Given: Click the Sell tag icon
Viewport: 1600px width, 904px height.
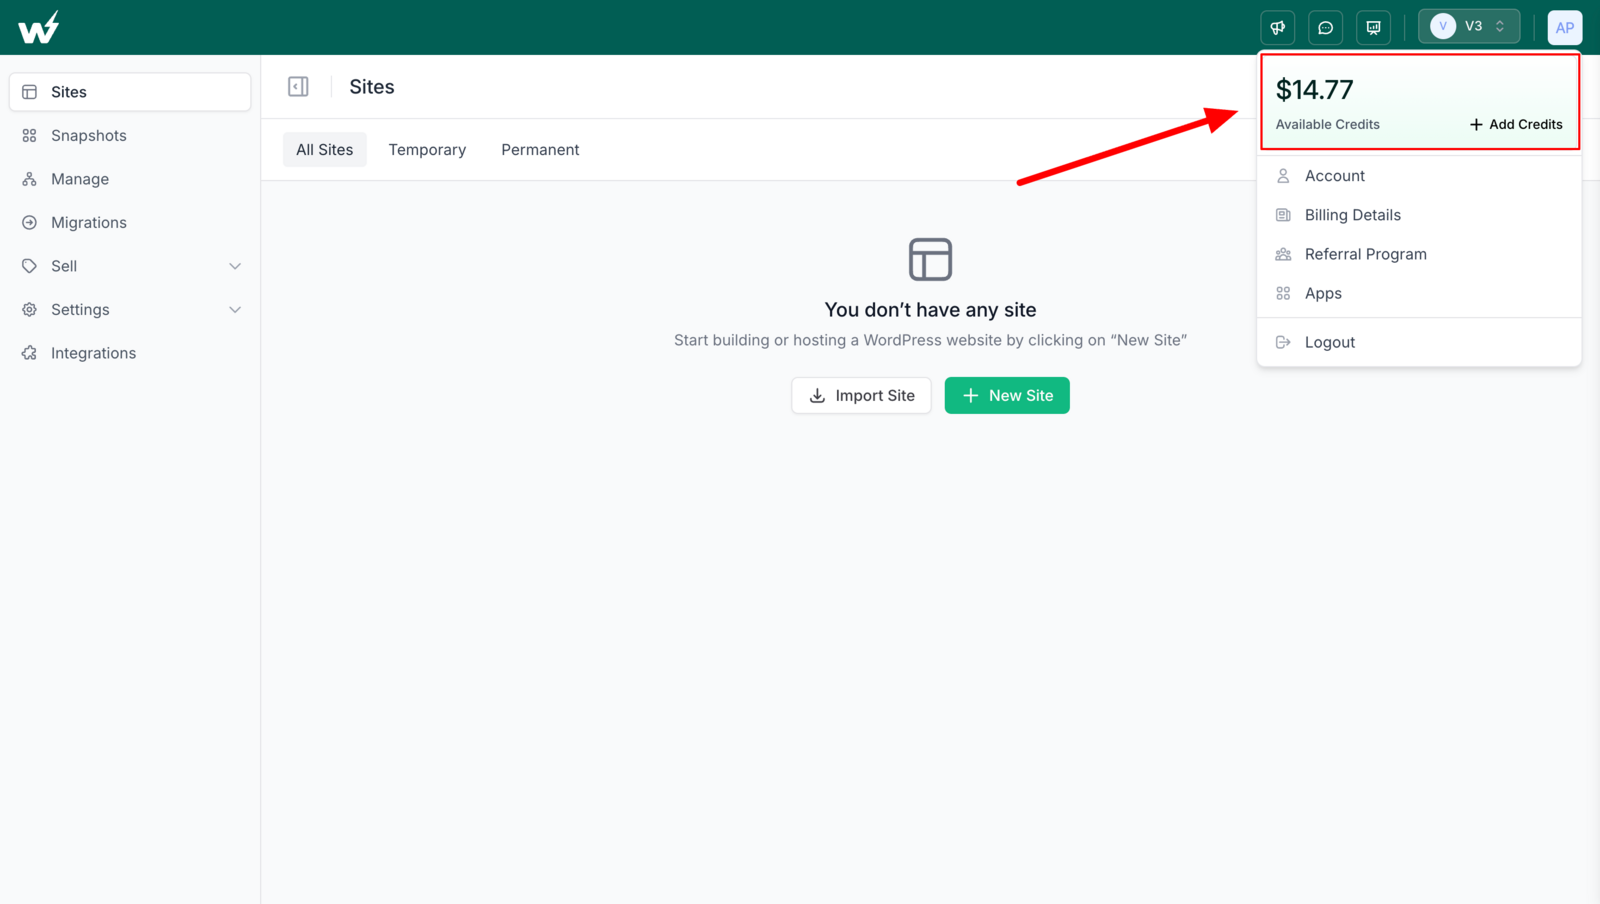Looking at the screenshot, I should pos(30,266).
